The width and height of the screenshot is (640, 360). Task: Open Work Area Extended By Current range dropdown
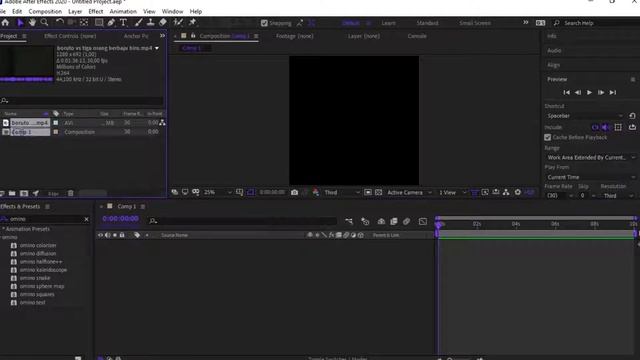tap(591, 158)
